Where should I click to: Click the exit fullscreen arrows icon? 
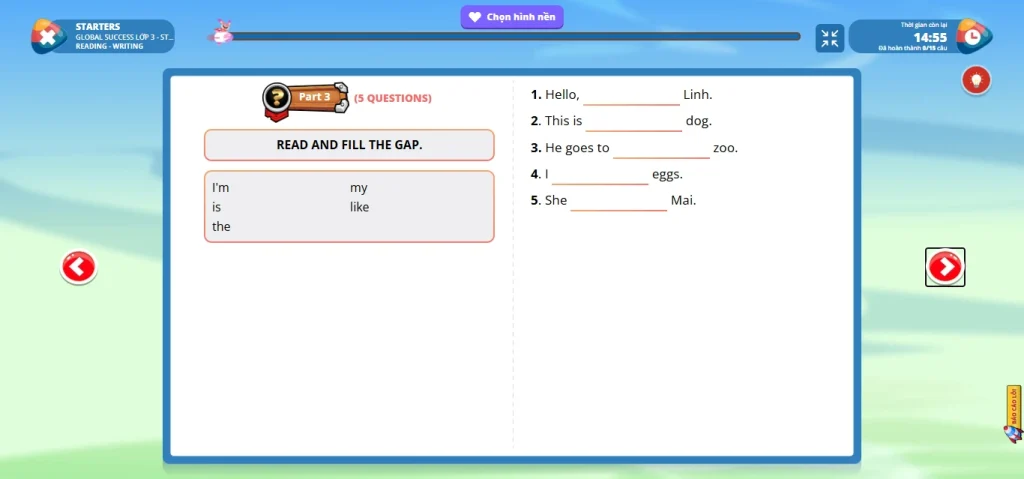click(x=829, y=38)
